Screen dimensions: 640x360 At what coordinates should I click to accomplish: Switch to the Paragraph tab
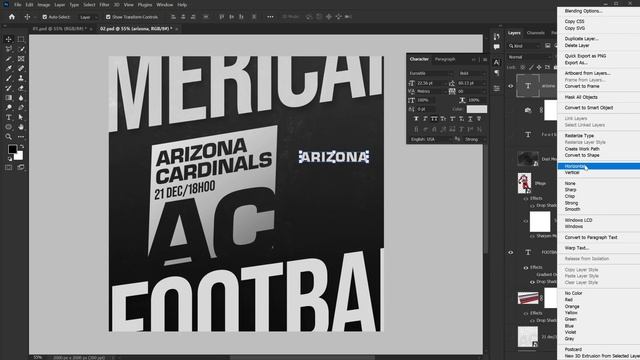445,60
